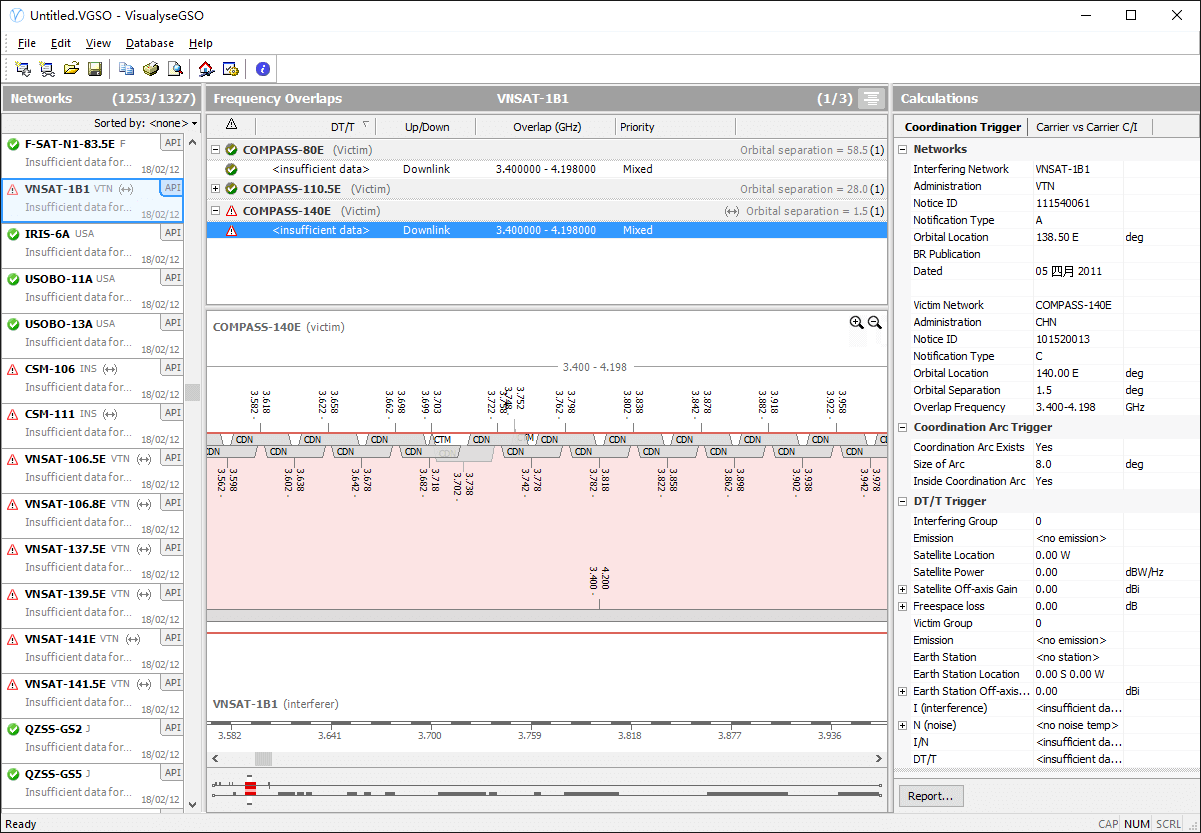Image resolution: width=1201 pixels, height=833 pixels.
Task: Collapse the COMPASS-140E victim group
Action: pyautogui.click(x=216, y=211)
